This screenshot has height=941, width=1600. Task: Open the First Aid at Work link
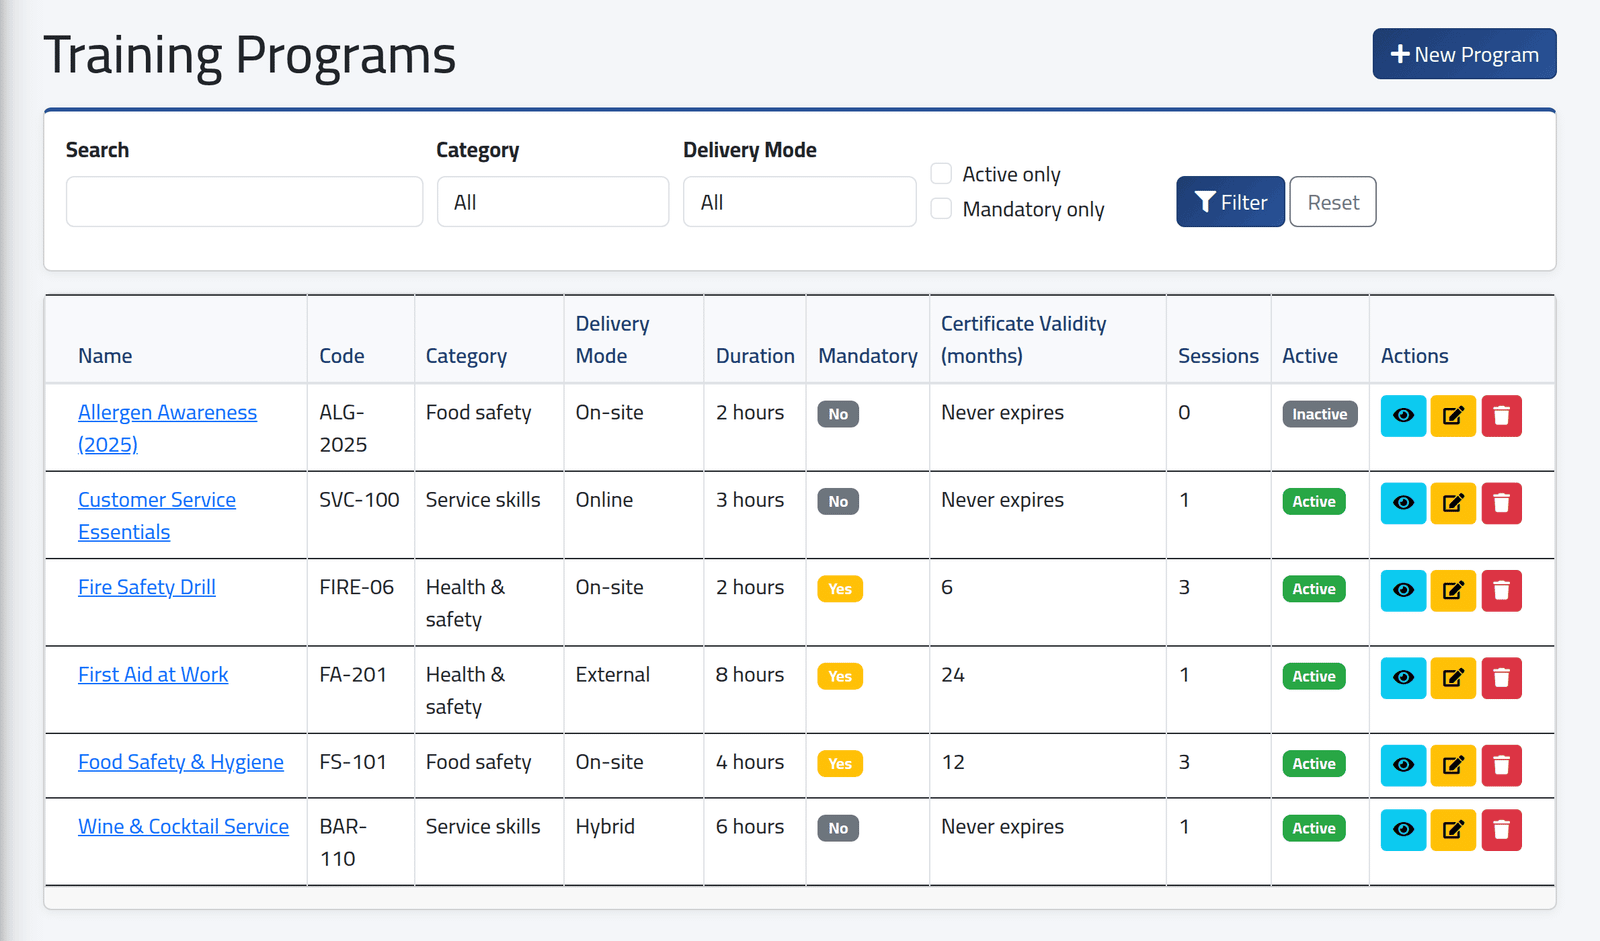point(153,675)
